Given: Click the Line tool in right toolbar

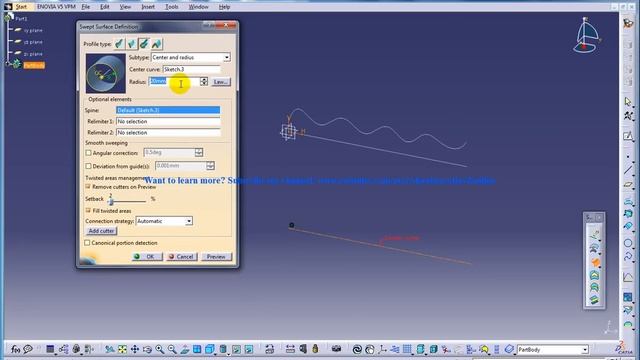Looking at the screenshot, I should (x=628, y=169).
